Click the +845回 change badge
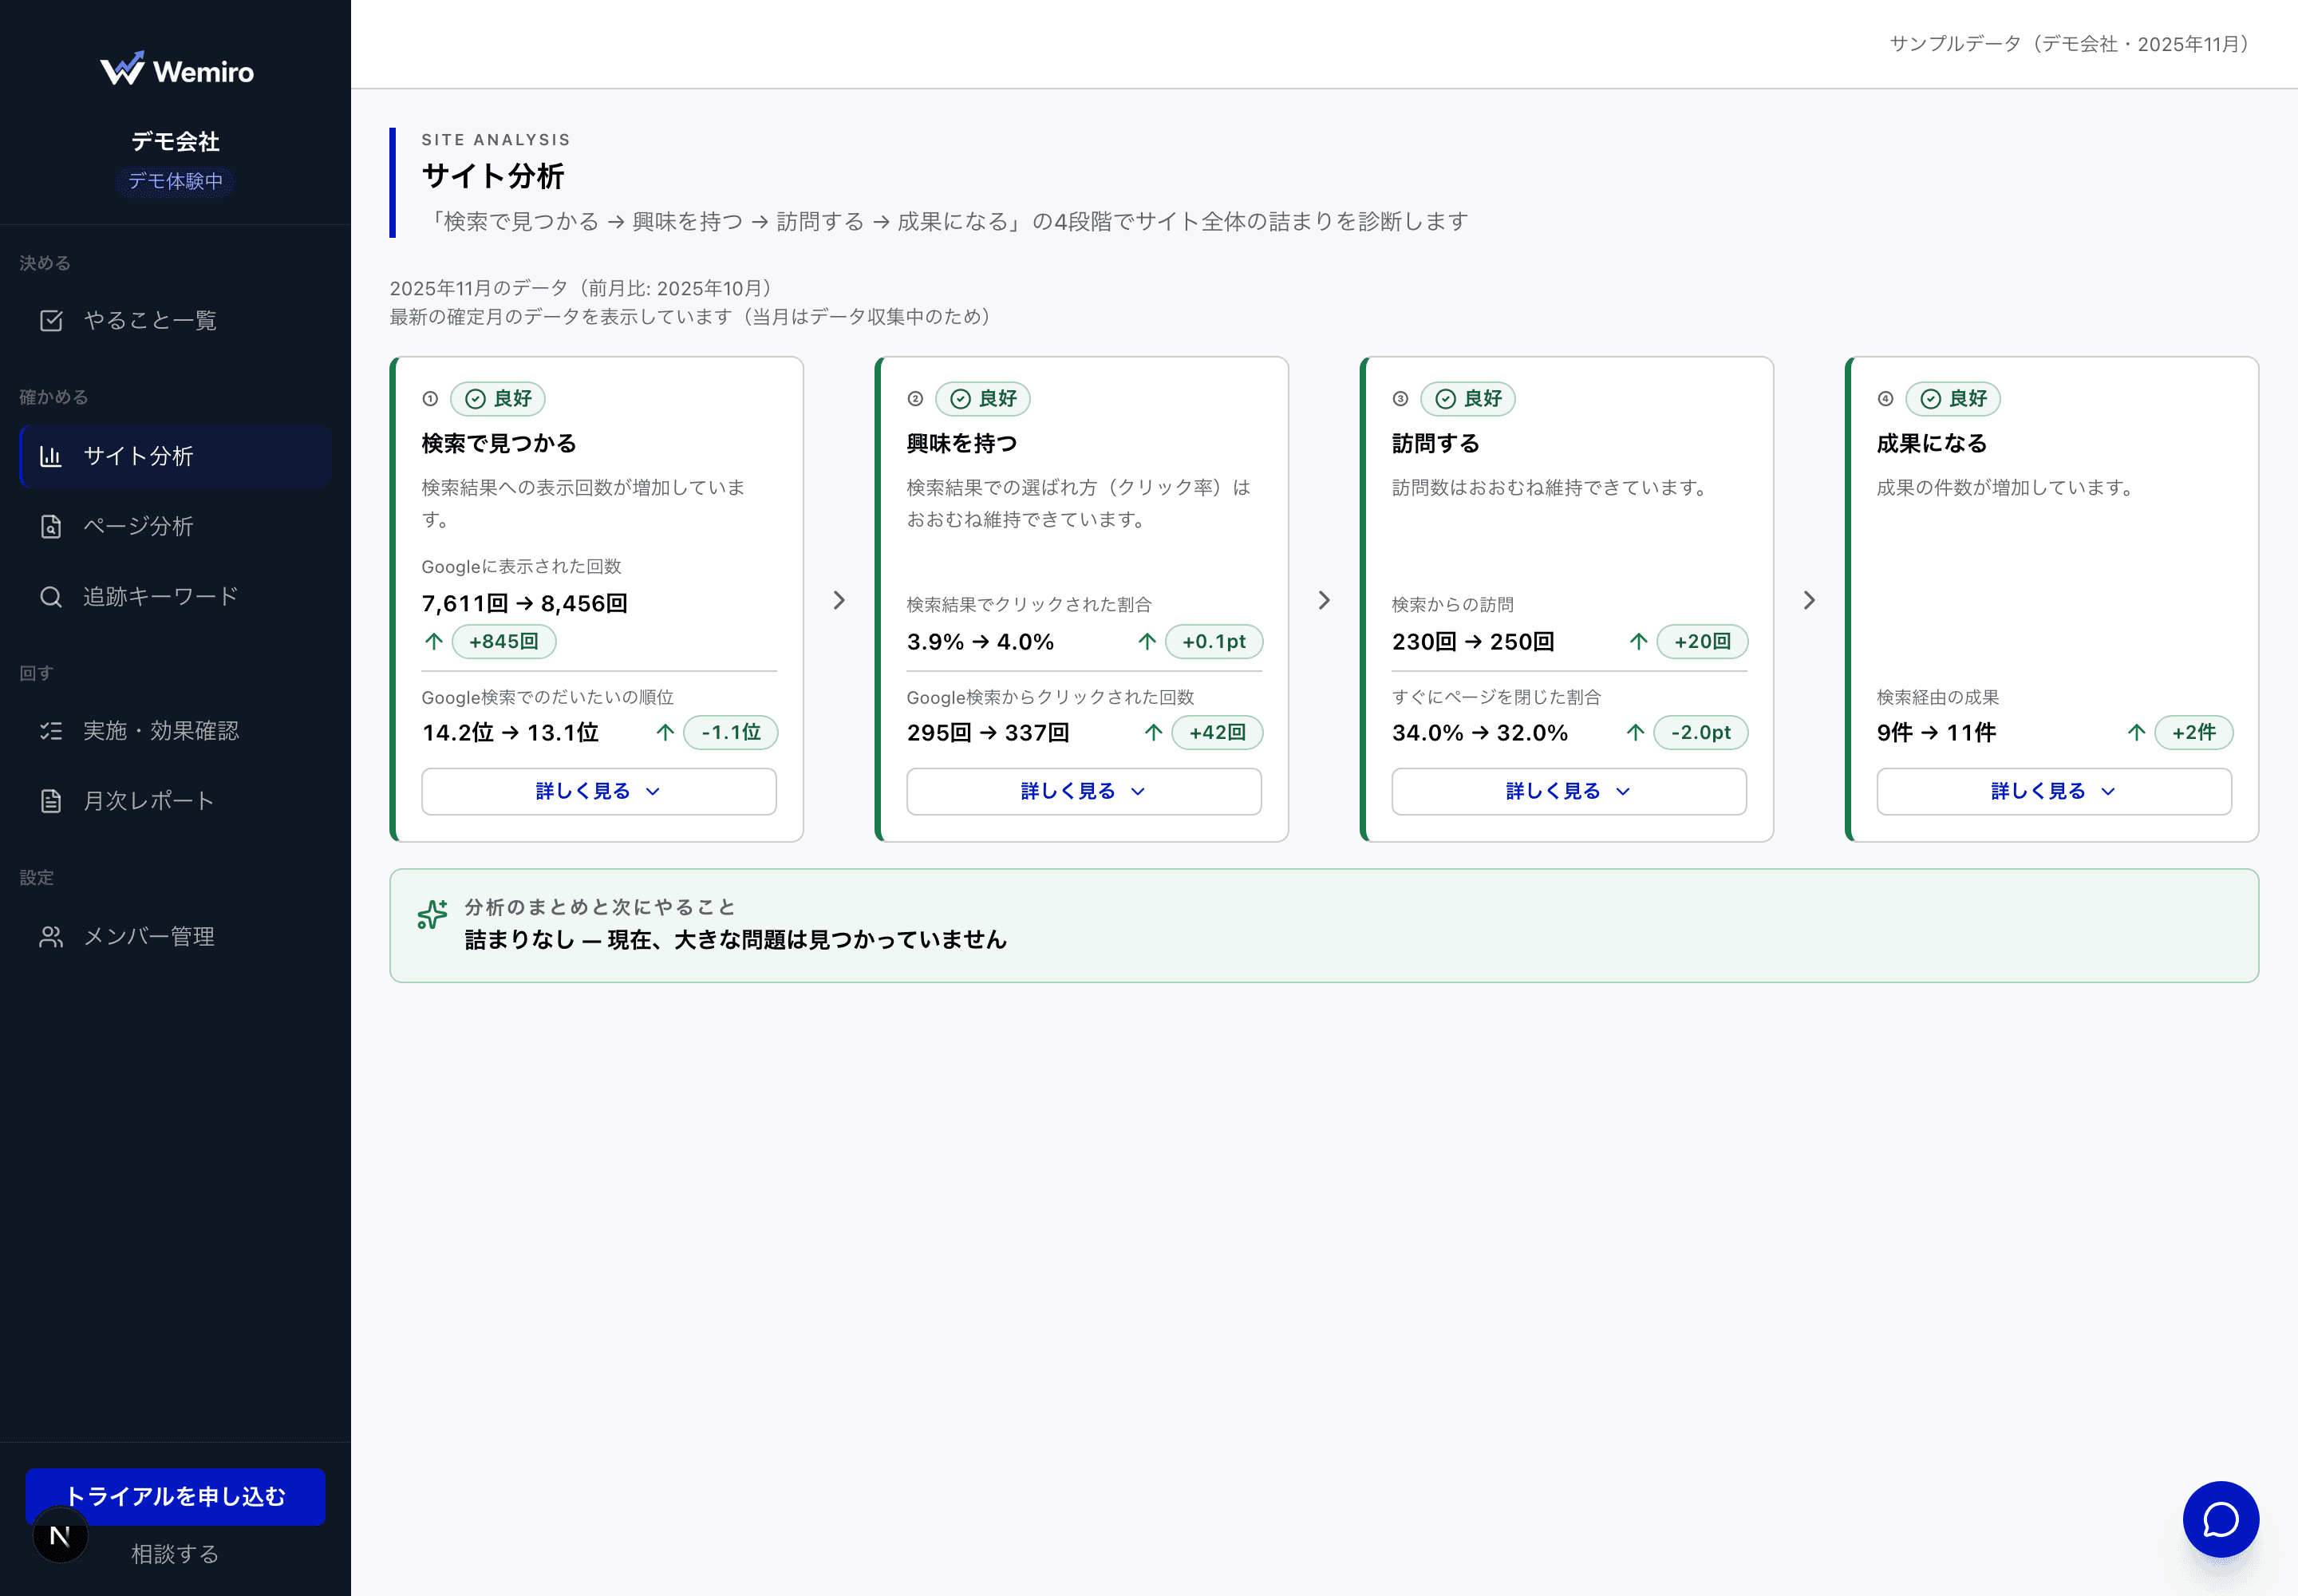Image resolution: width=2298 pixels, height=1596 pixels. (504, 642)
